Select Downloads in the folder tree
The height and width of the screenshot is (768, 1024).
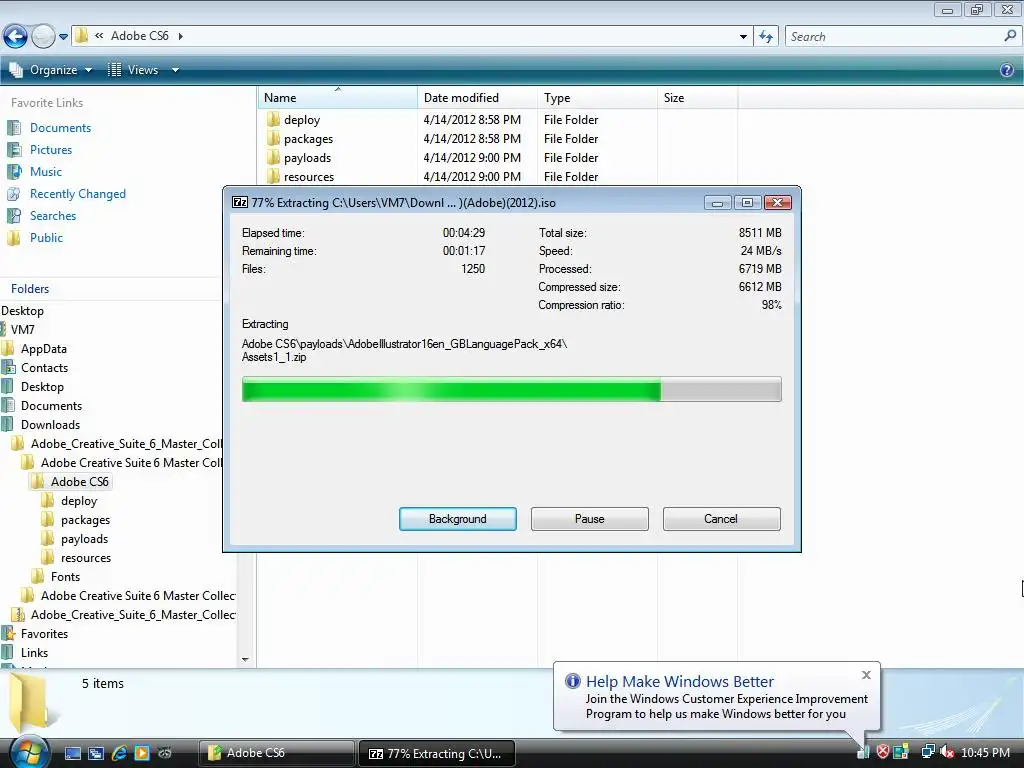coord(50,424)
